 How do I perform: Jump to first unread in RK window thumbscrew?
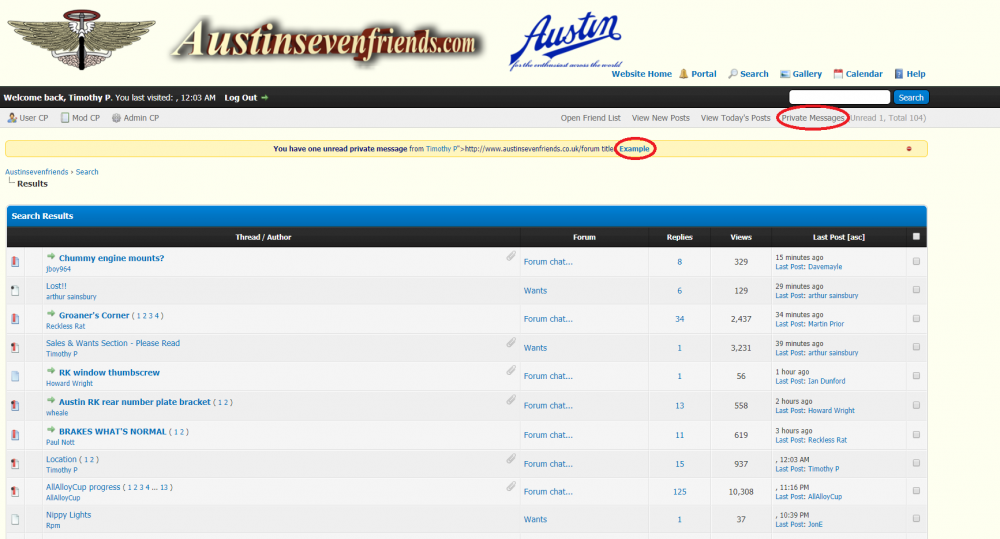[x=51, y=371]
